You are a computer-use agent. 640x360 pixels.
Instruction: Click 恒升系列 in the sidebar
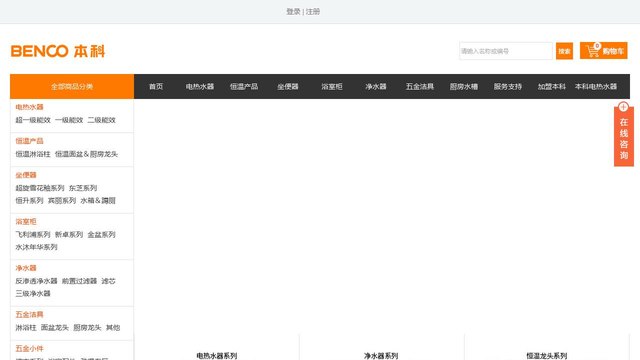(29, 200)
